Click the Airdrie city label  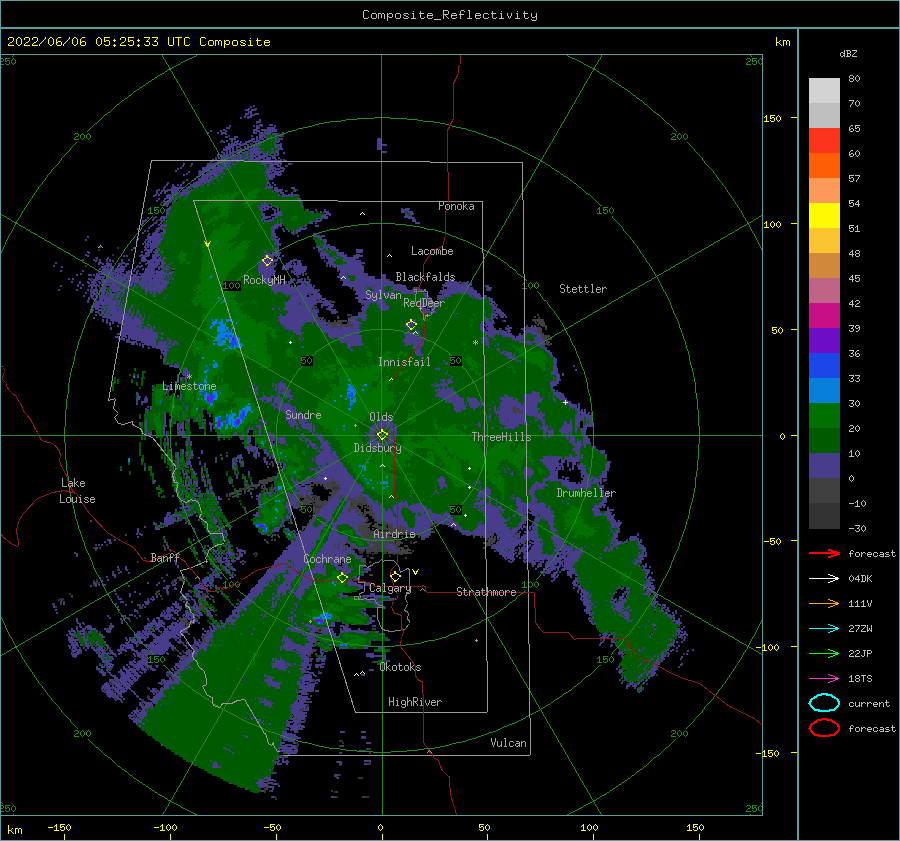point(394,534)
